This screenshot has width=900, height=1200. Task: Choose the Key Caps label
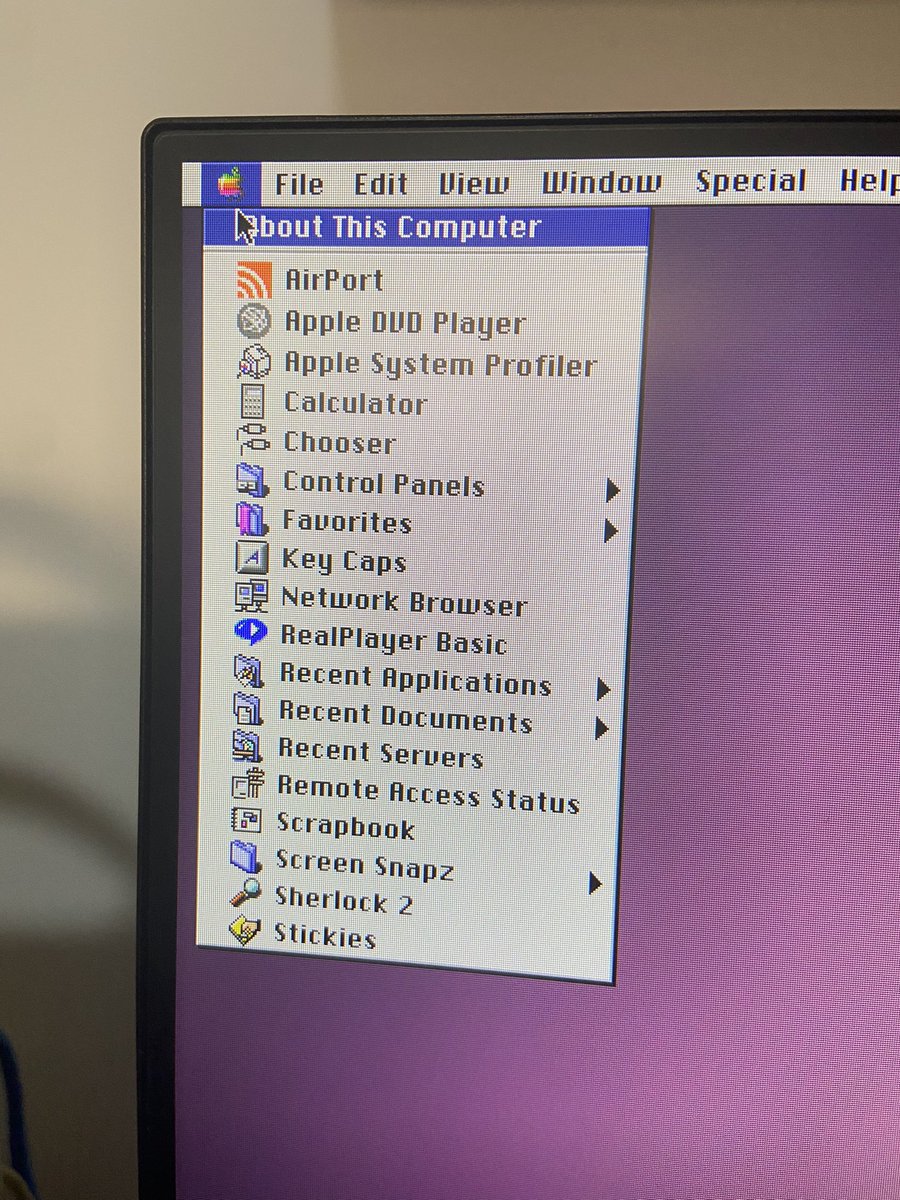tap(344, 562)
